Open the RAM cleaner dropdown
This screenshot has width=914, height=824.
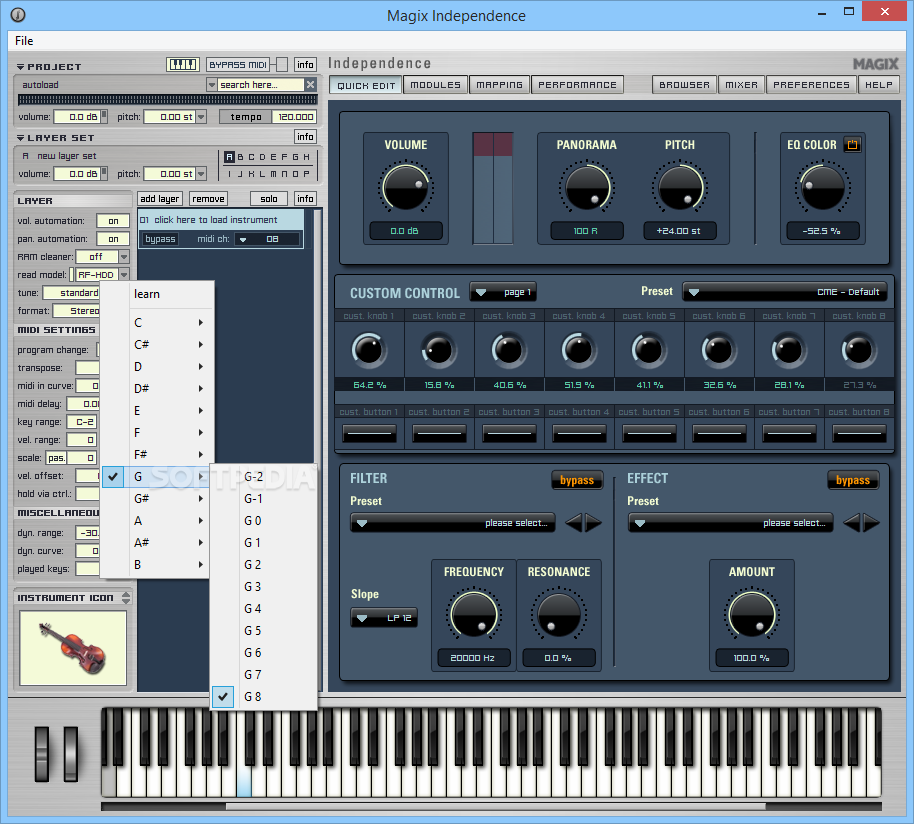(124, 257)
